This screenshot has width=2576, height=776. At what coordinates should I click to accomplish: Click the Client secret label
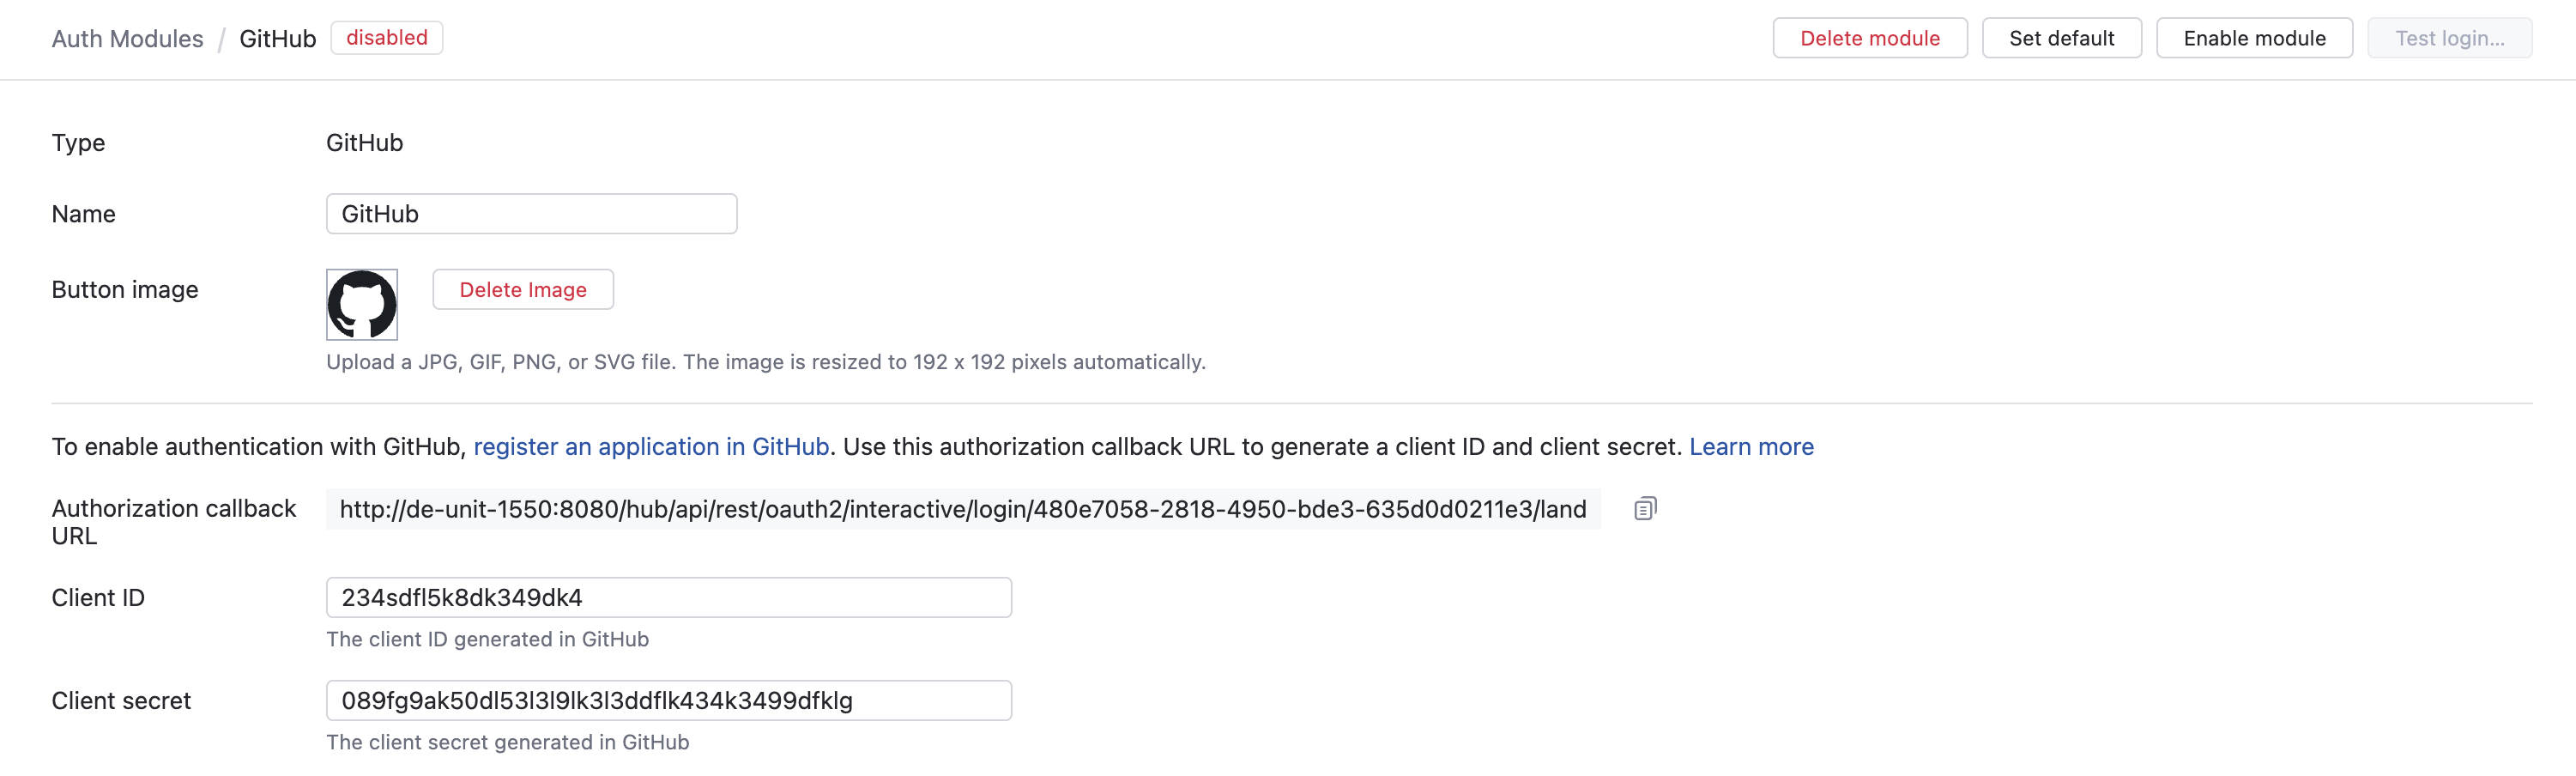(121, 701)
